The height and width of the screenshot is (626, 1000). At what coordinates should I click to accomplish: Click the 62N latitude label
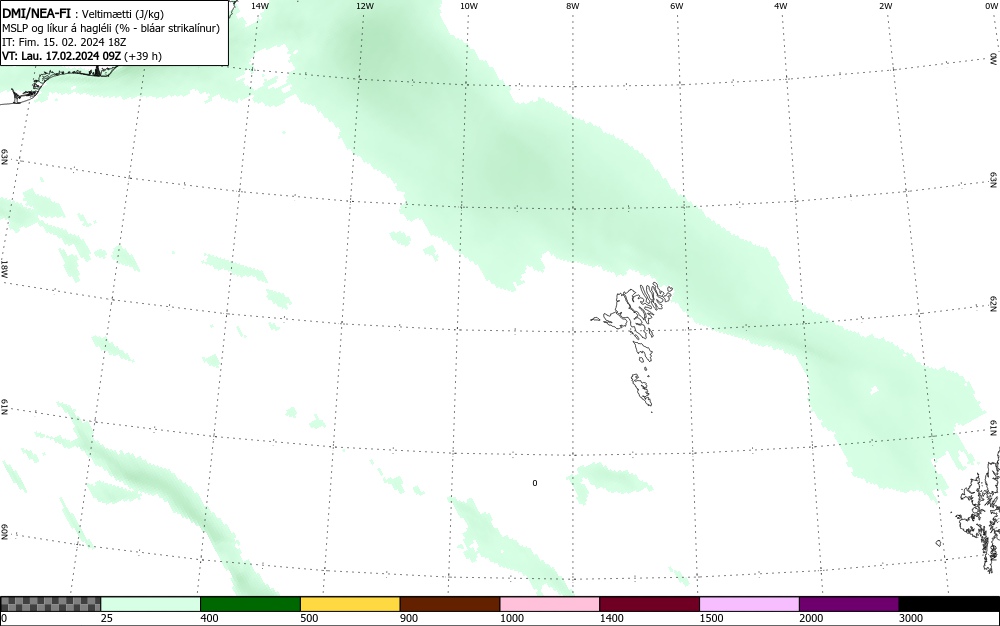(994, 303)
